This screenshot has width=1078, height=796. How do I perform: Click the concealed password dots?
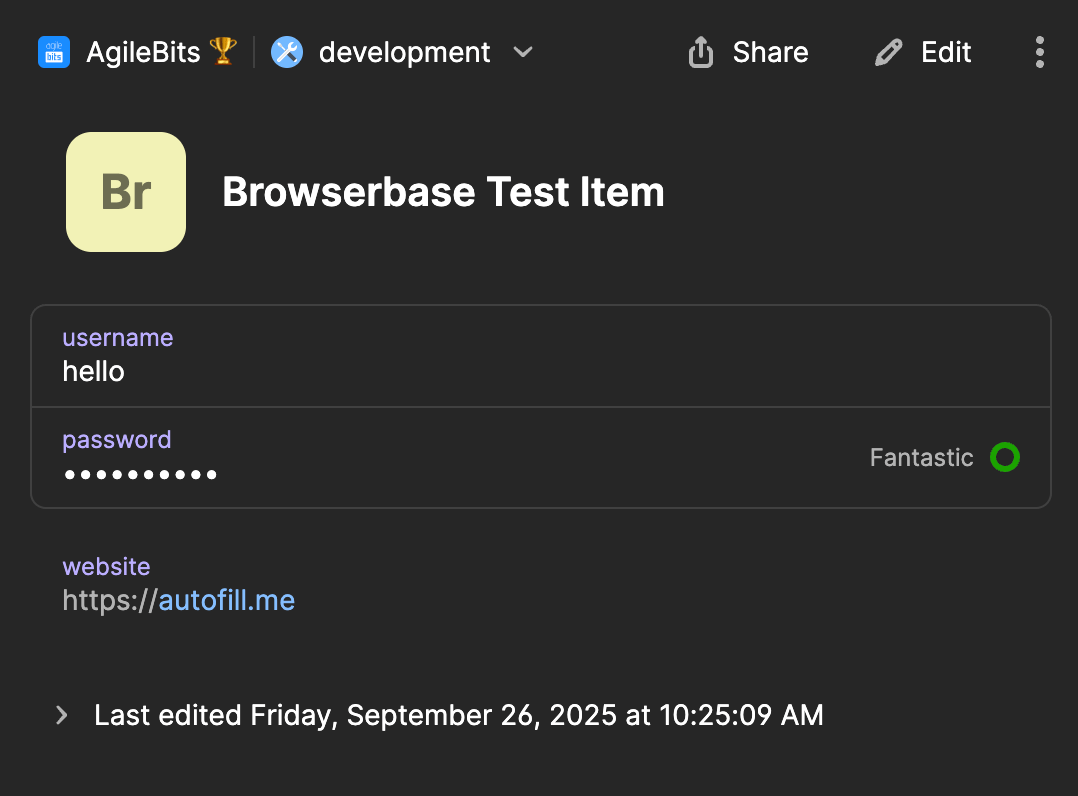click(x=140, y=474)
